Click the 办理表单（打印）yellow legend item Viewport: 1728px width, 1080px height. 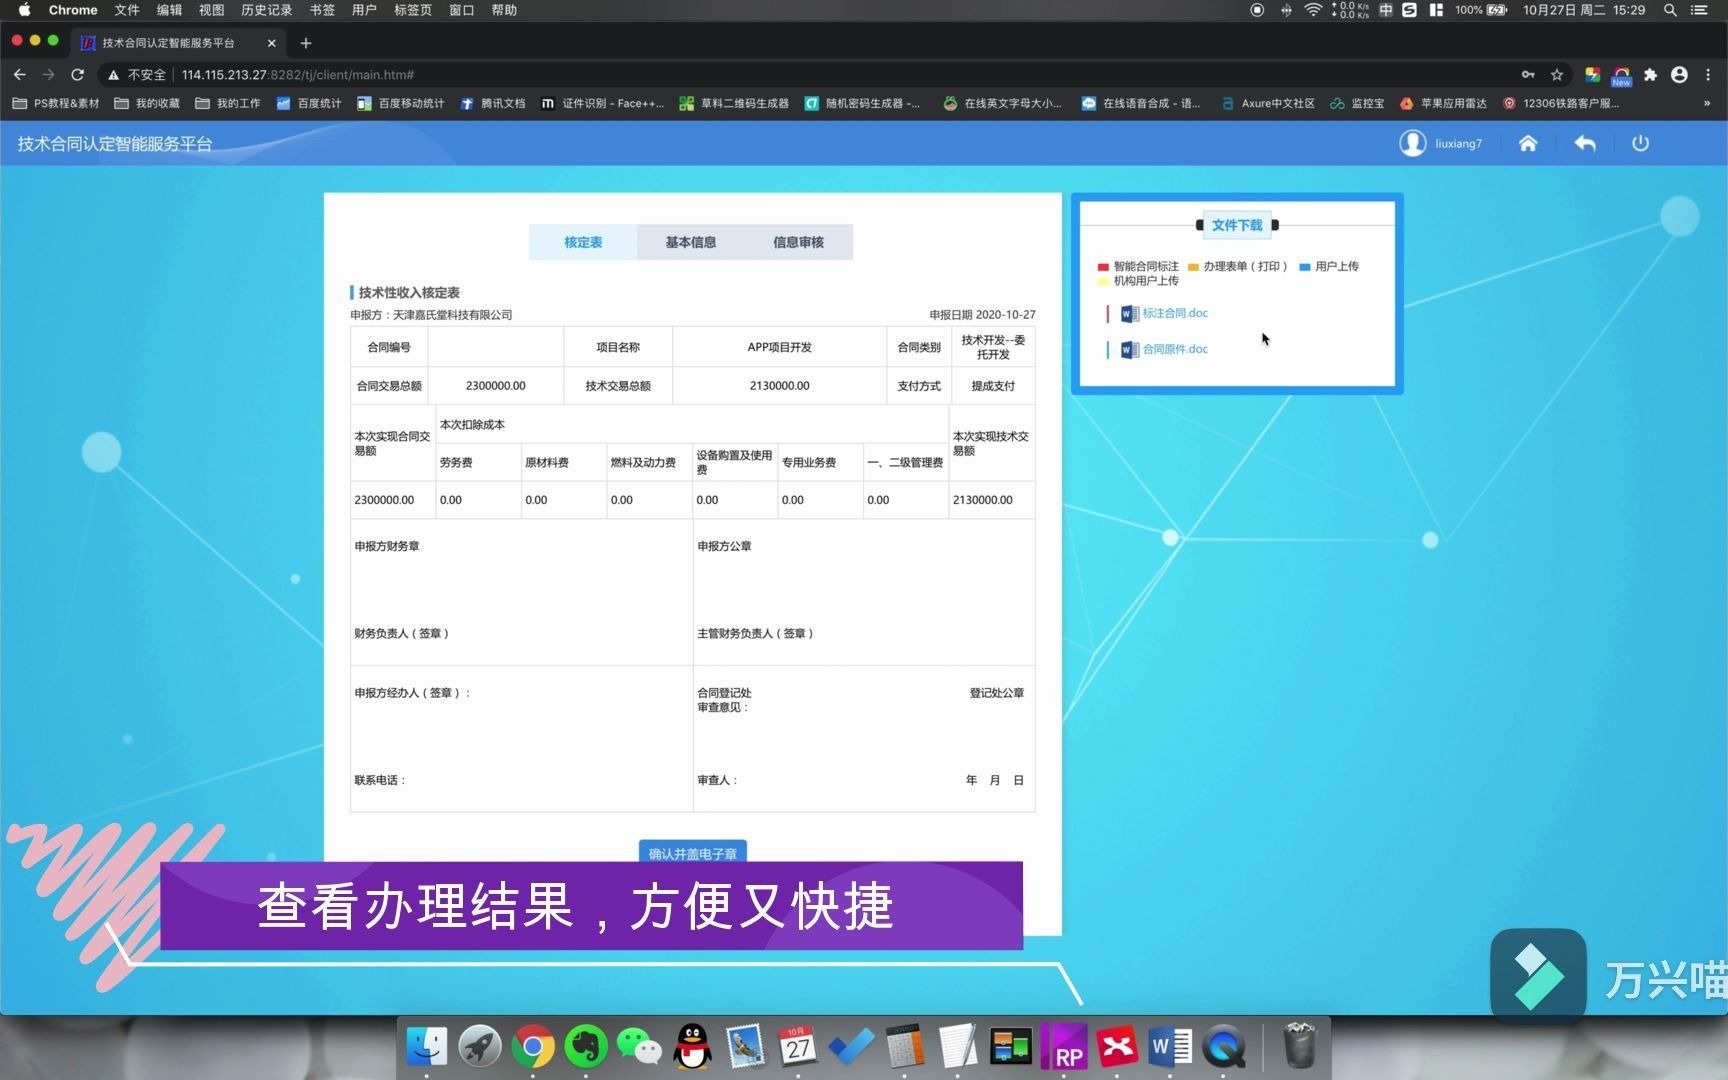(1238, 267)
